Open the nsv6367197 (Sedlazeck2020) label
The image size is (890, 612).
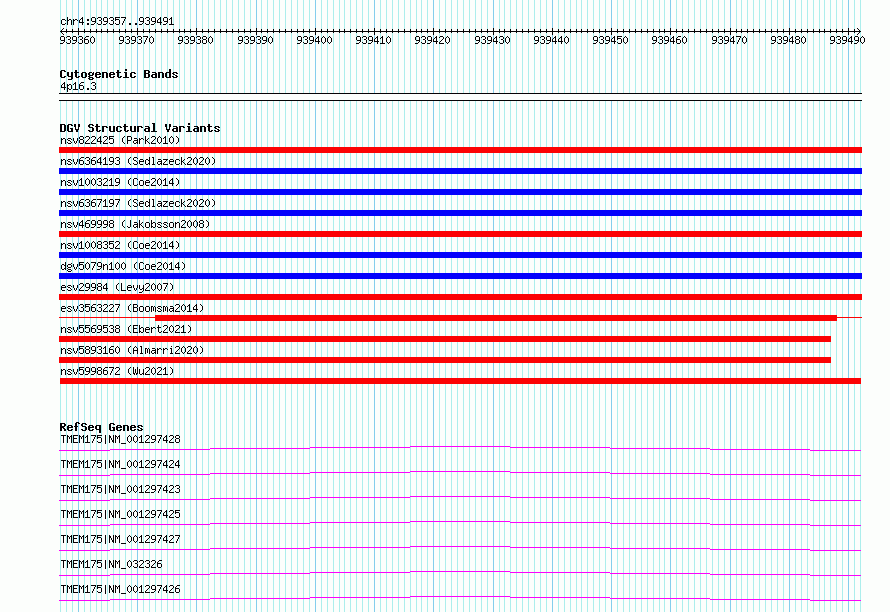(x=138, y=203)
